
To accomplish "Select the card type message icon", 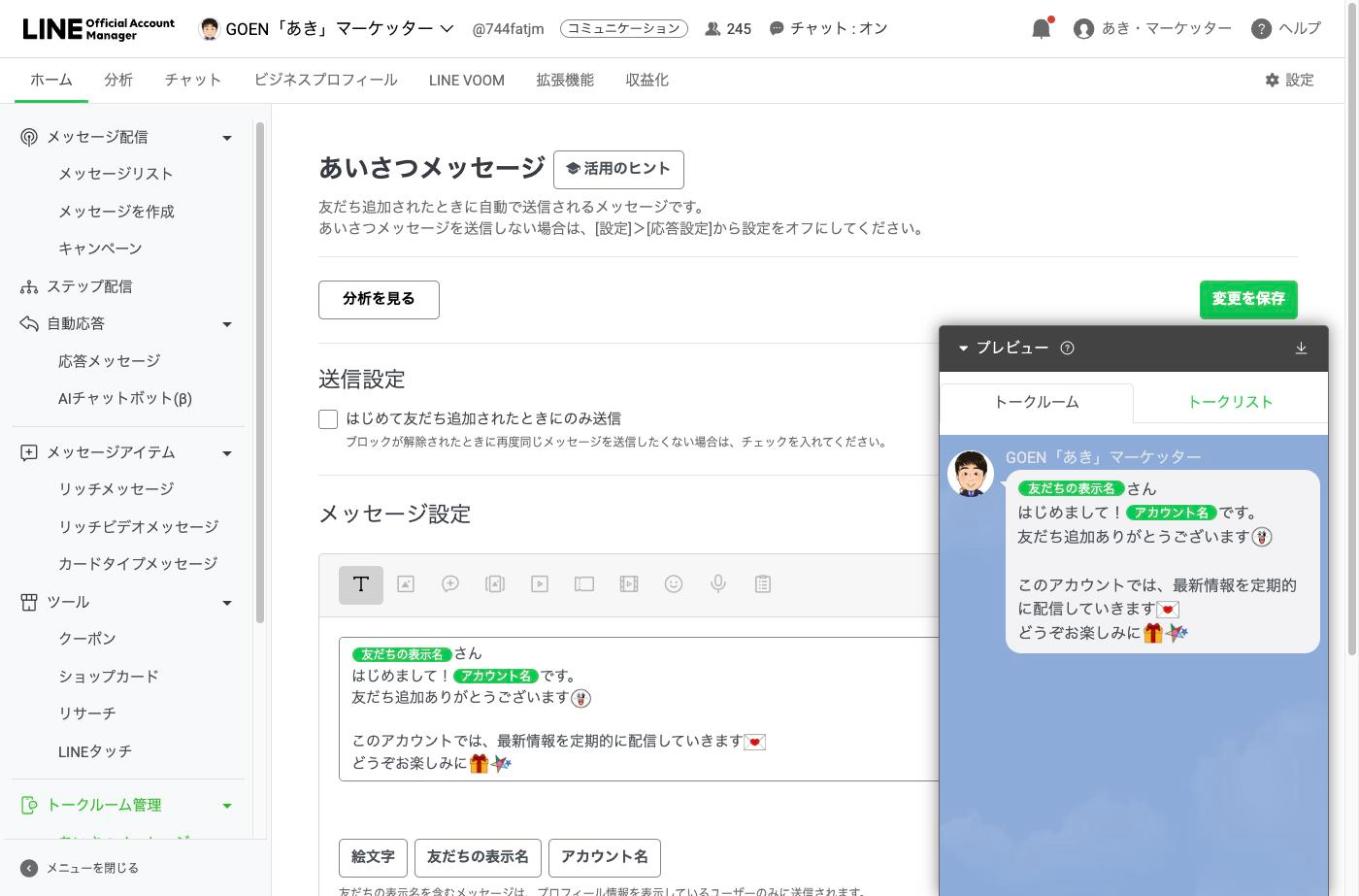I will [495, 585].
